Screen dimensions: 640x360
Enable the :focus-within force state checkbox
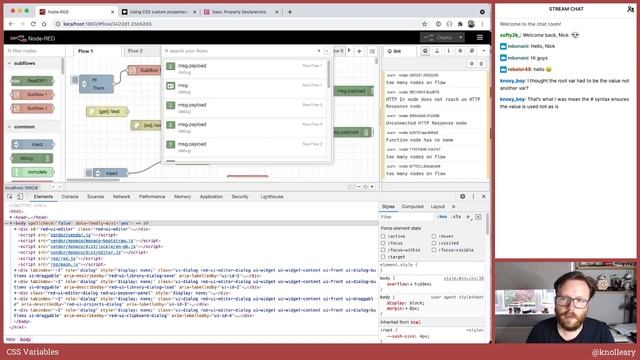tap(383, 250)
